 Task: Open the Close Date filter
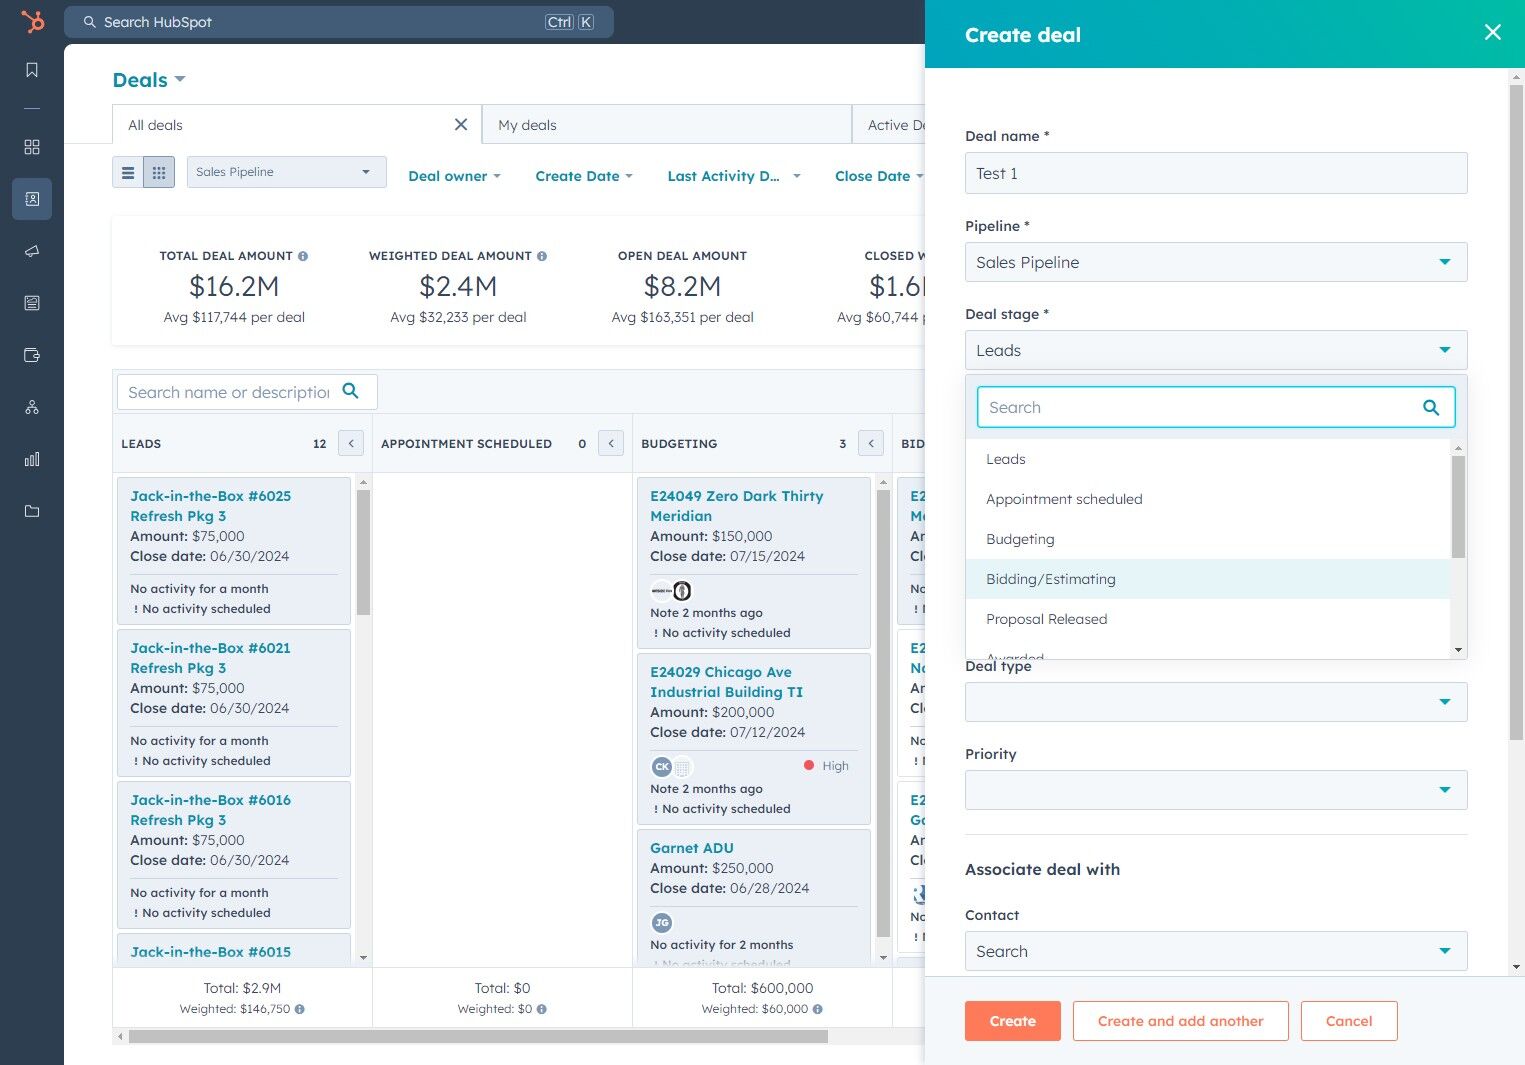click(879, 176)
